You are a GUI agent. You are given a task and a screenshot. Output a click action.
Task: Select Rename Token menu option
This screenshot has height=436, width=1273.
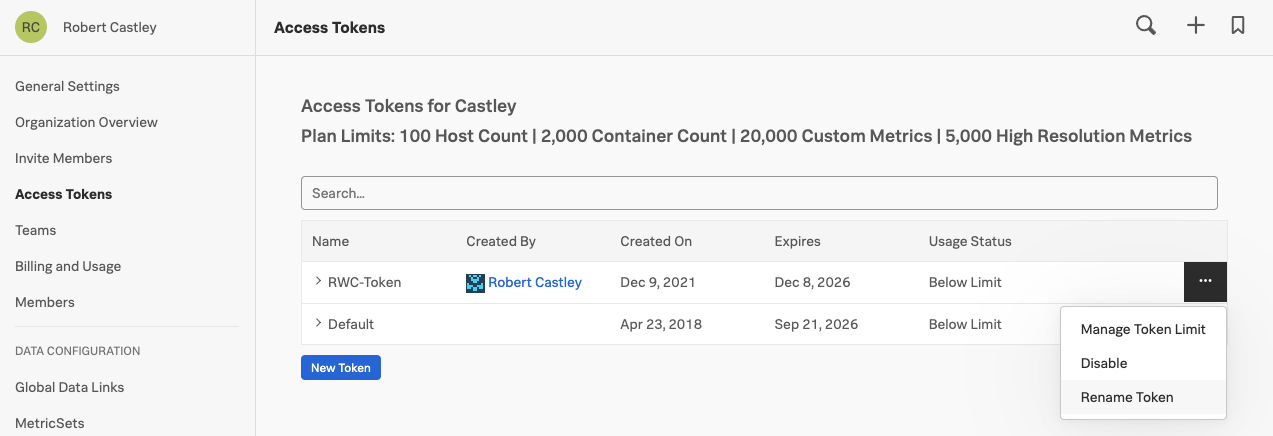point(1127,397)
